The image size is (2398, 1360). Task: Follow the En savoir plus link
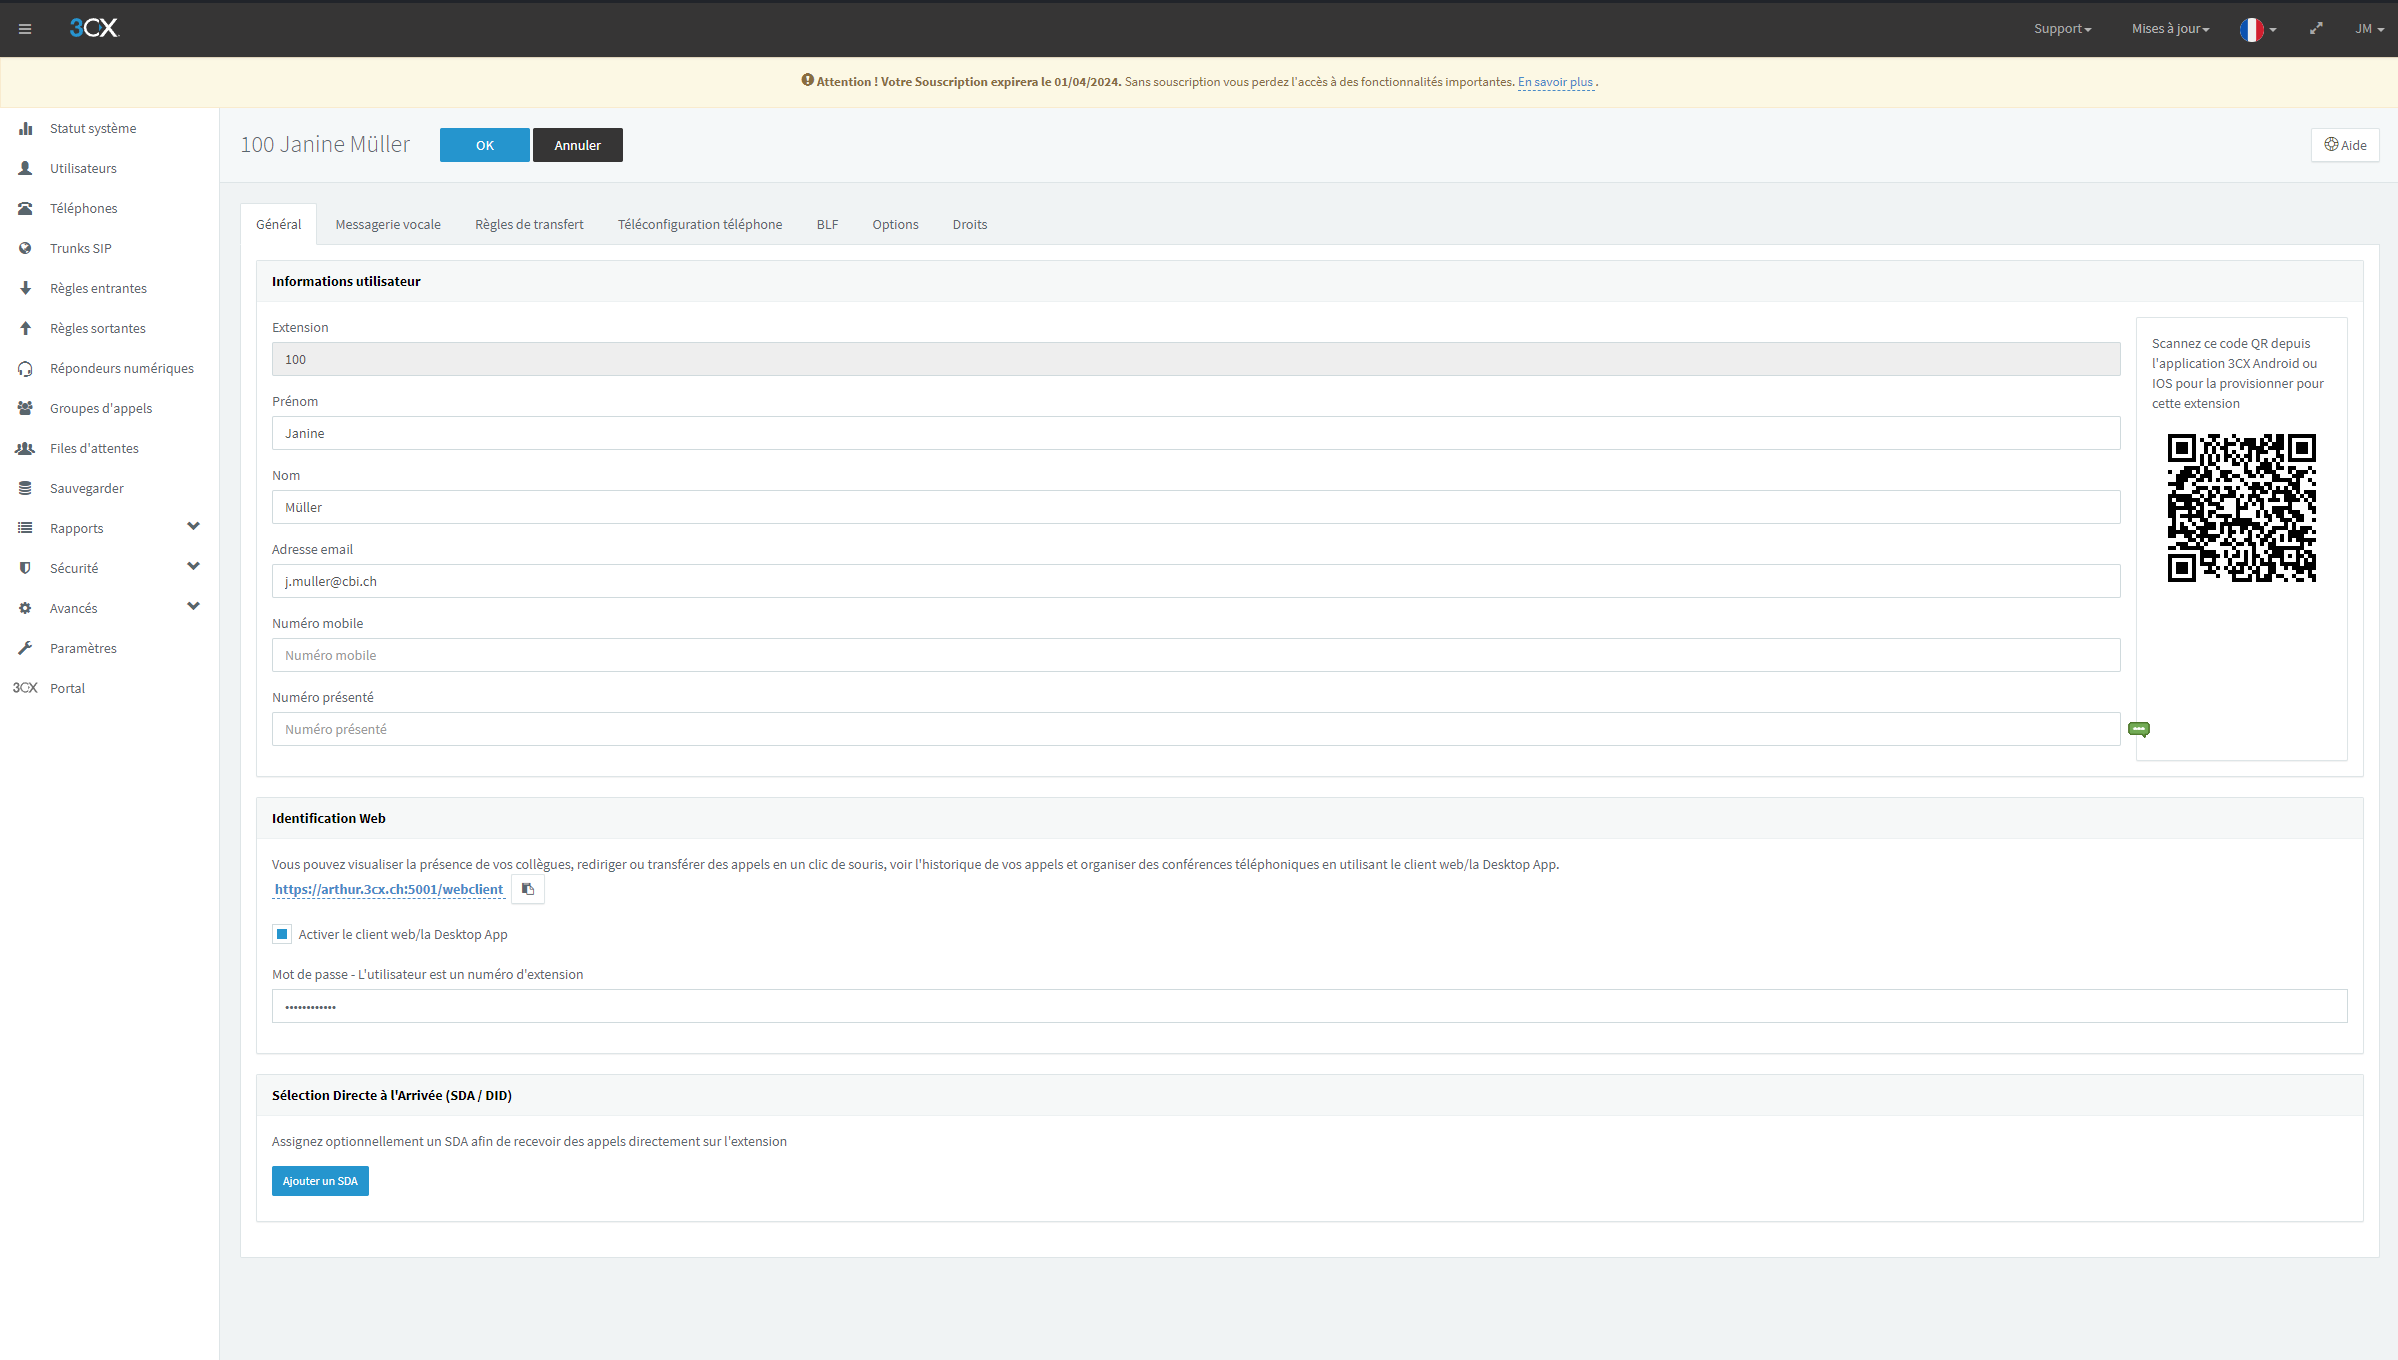1555,82
